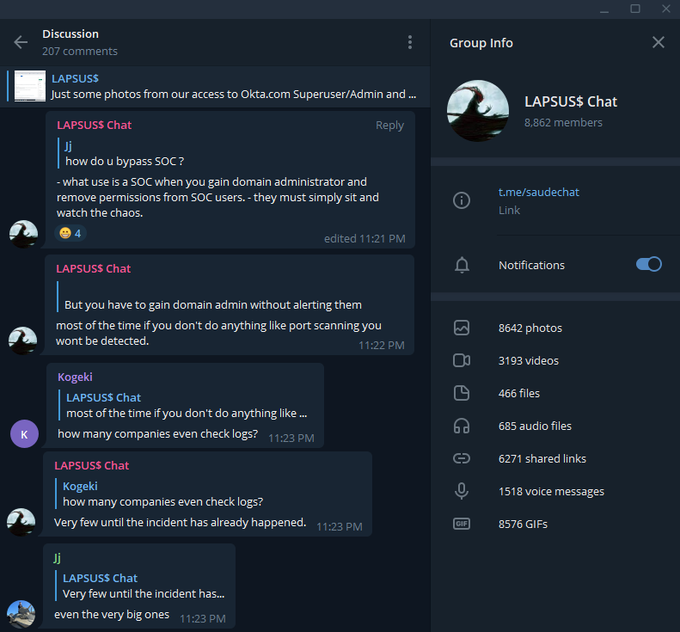Open LAPSUS$ Chat sender name on 'what use is a SOC' message
The height and width of the screenshot is (632, 680).
94,125
